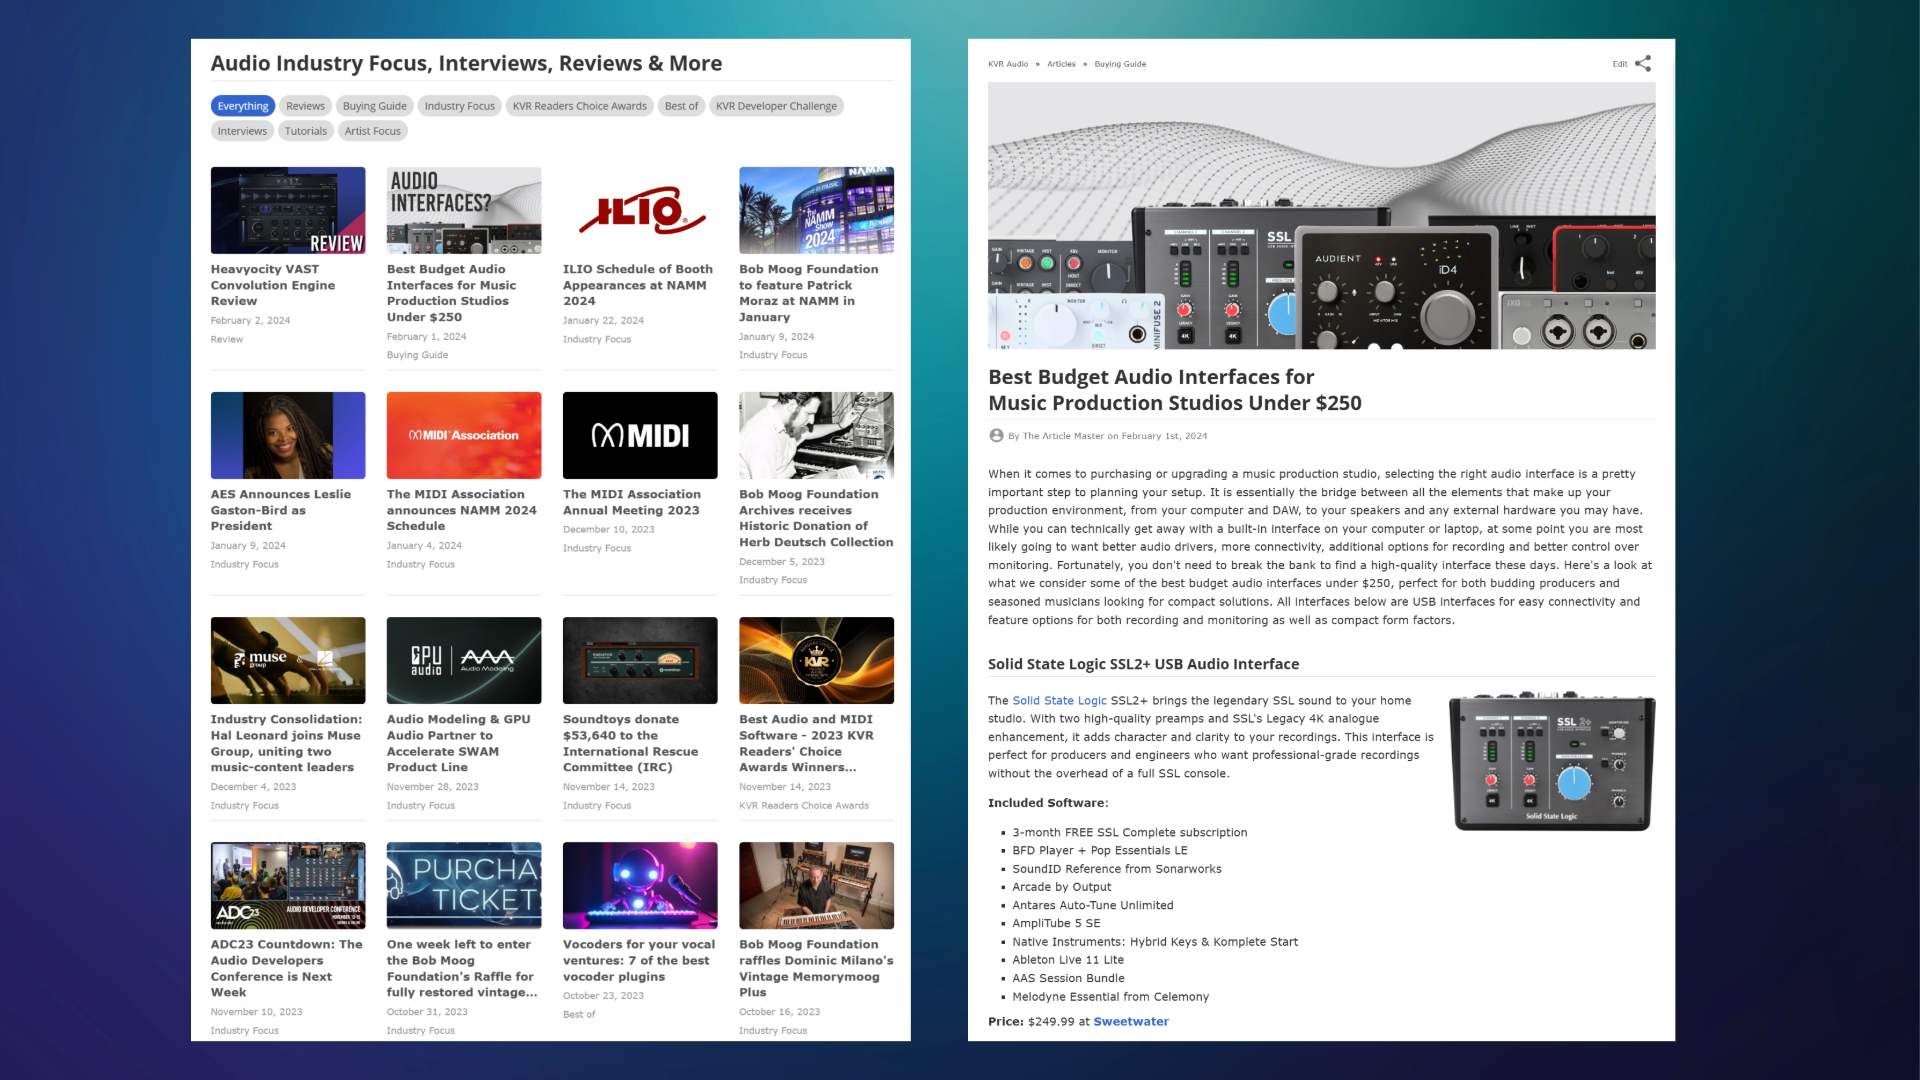Screen dimensions: 1920x1080
Task: Click Solid State Logic SSL2+ USB Audio Interface heading
Action: coord(1143,664)
